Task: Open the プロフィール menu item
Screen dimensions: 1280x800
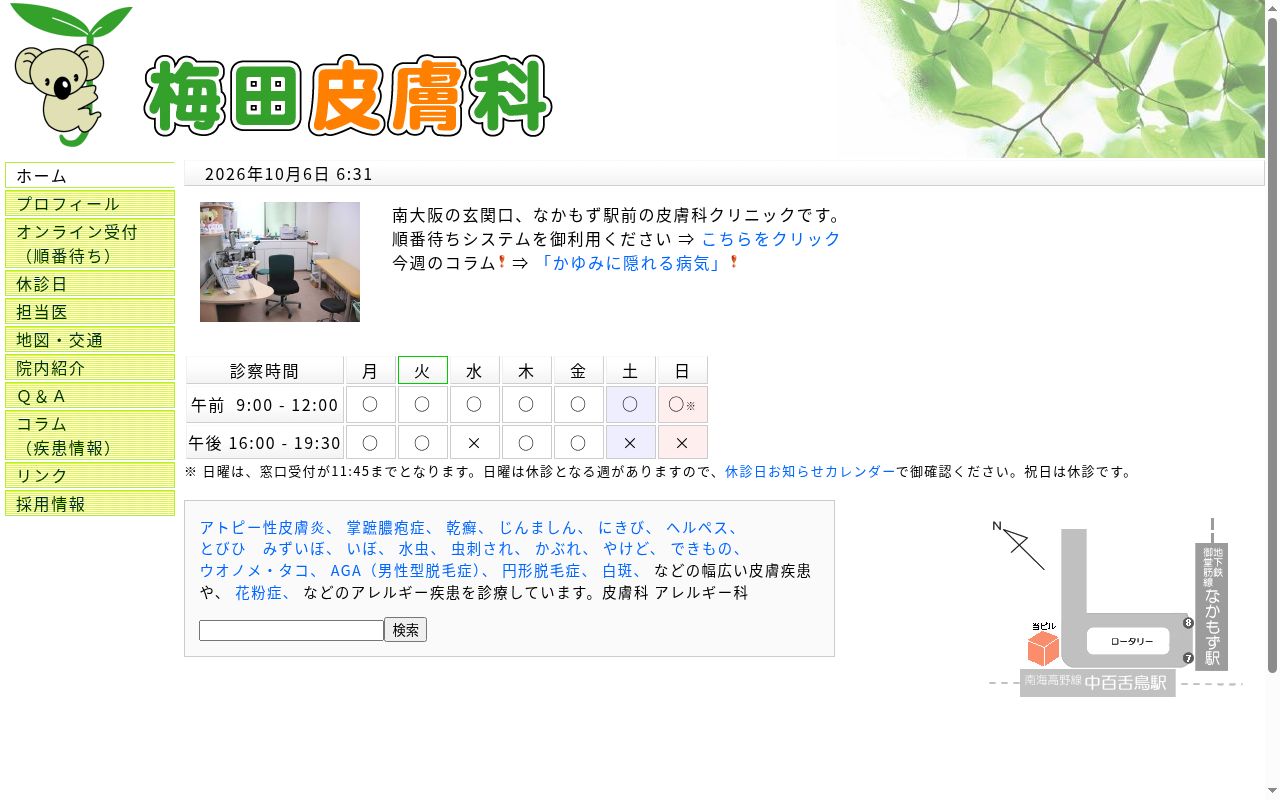Action: tap(90, 203)
